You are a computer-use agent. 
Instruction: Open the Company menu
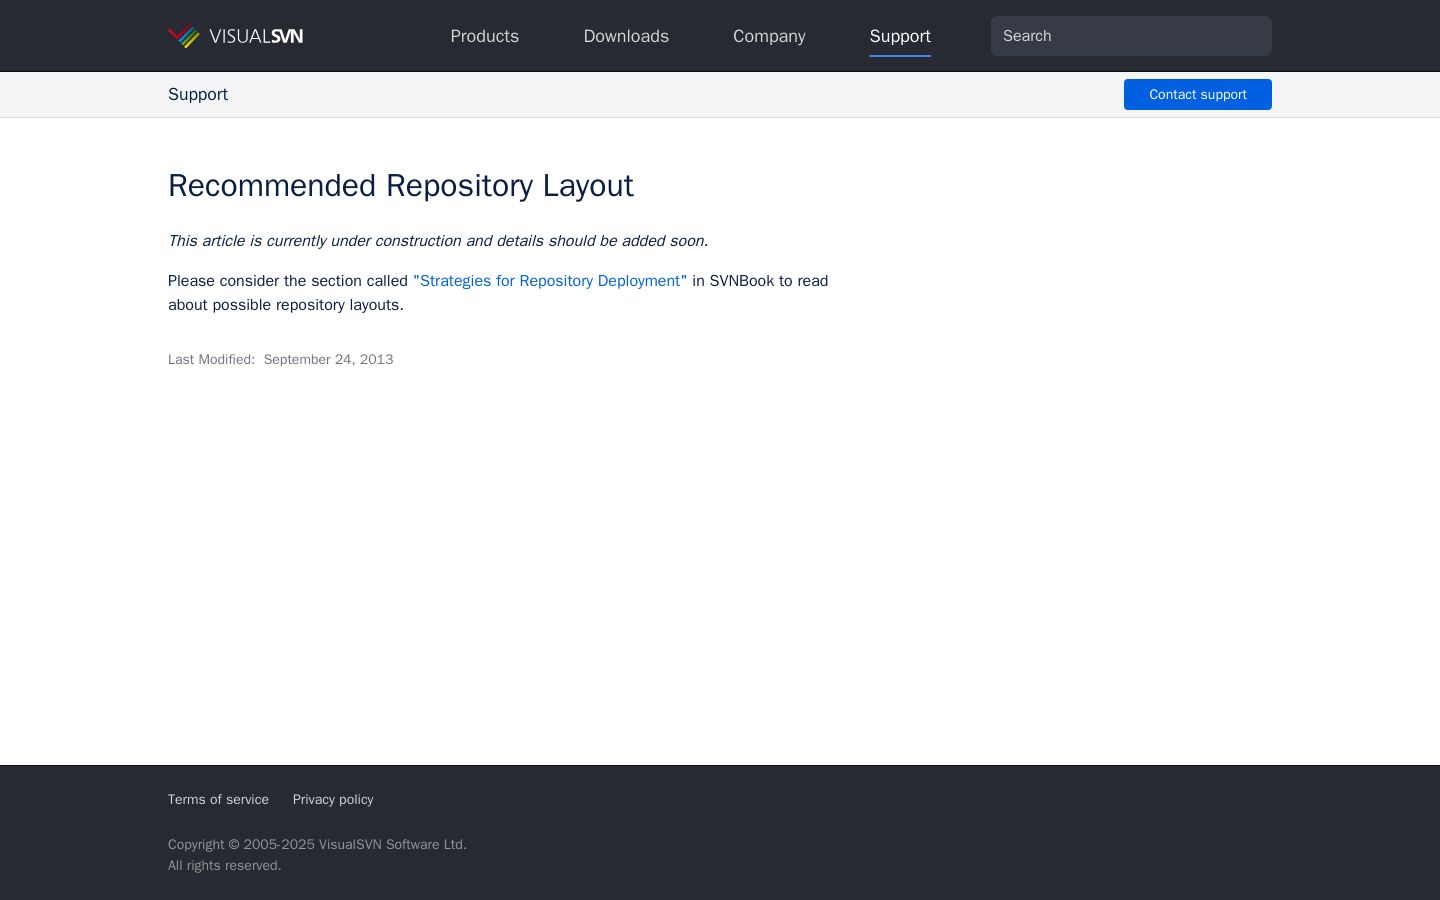click(x=769, y=36)
